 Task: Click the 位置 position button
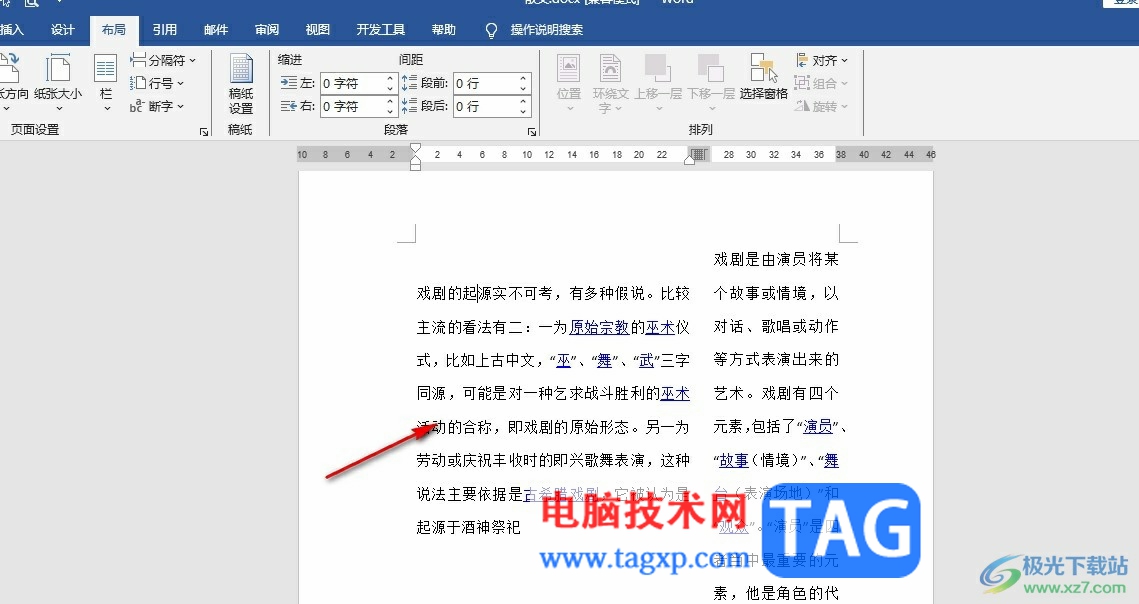(x=569, y=82)
